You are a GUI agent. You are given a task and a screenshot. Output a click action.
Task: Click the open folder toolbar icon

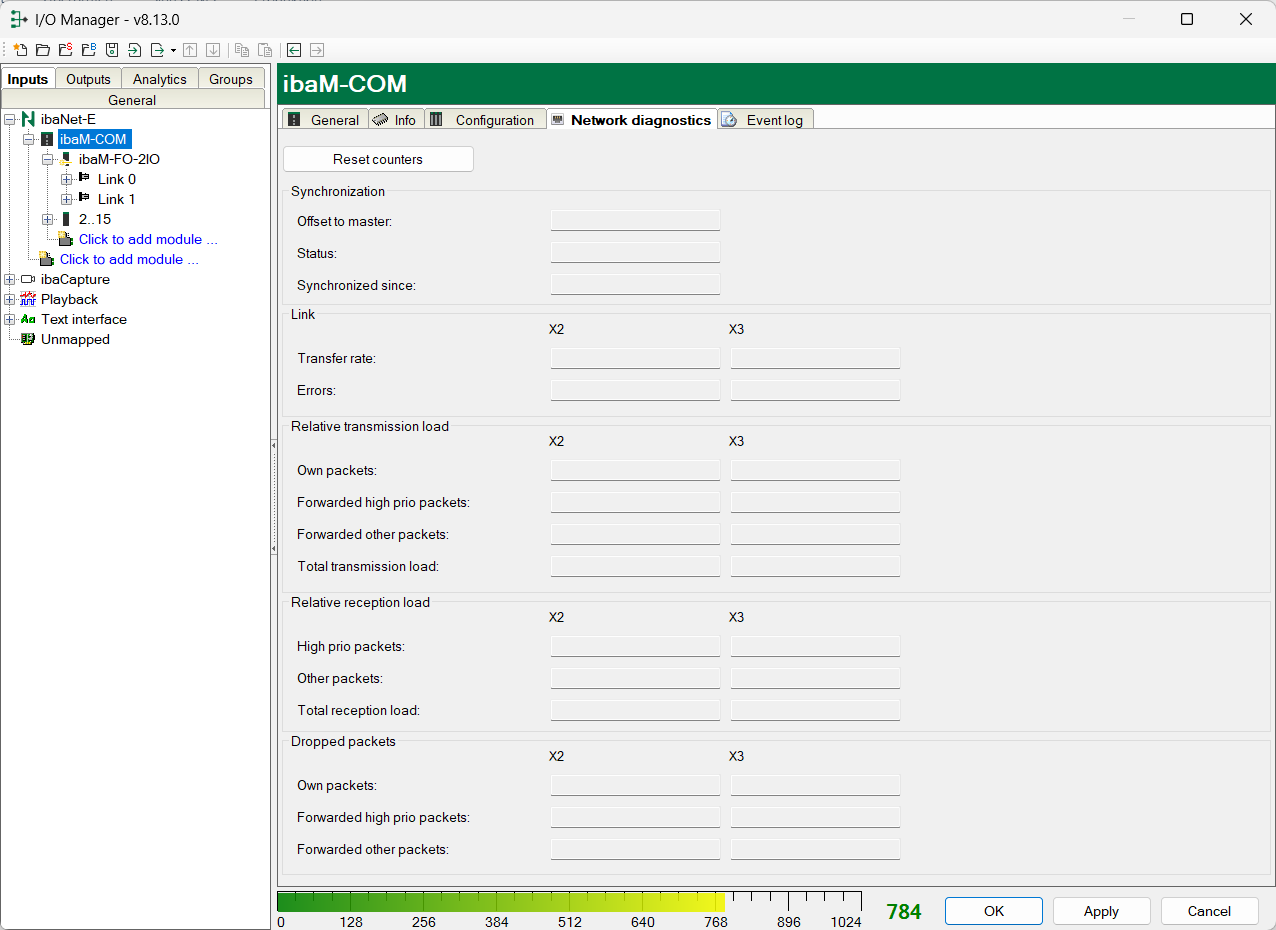tap(43, 50)
